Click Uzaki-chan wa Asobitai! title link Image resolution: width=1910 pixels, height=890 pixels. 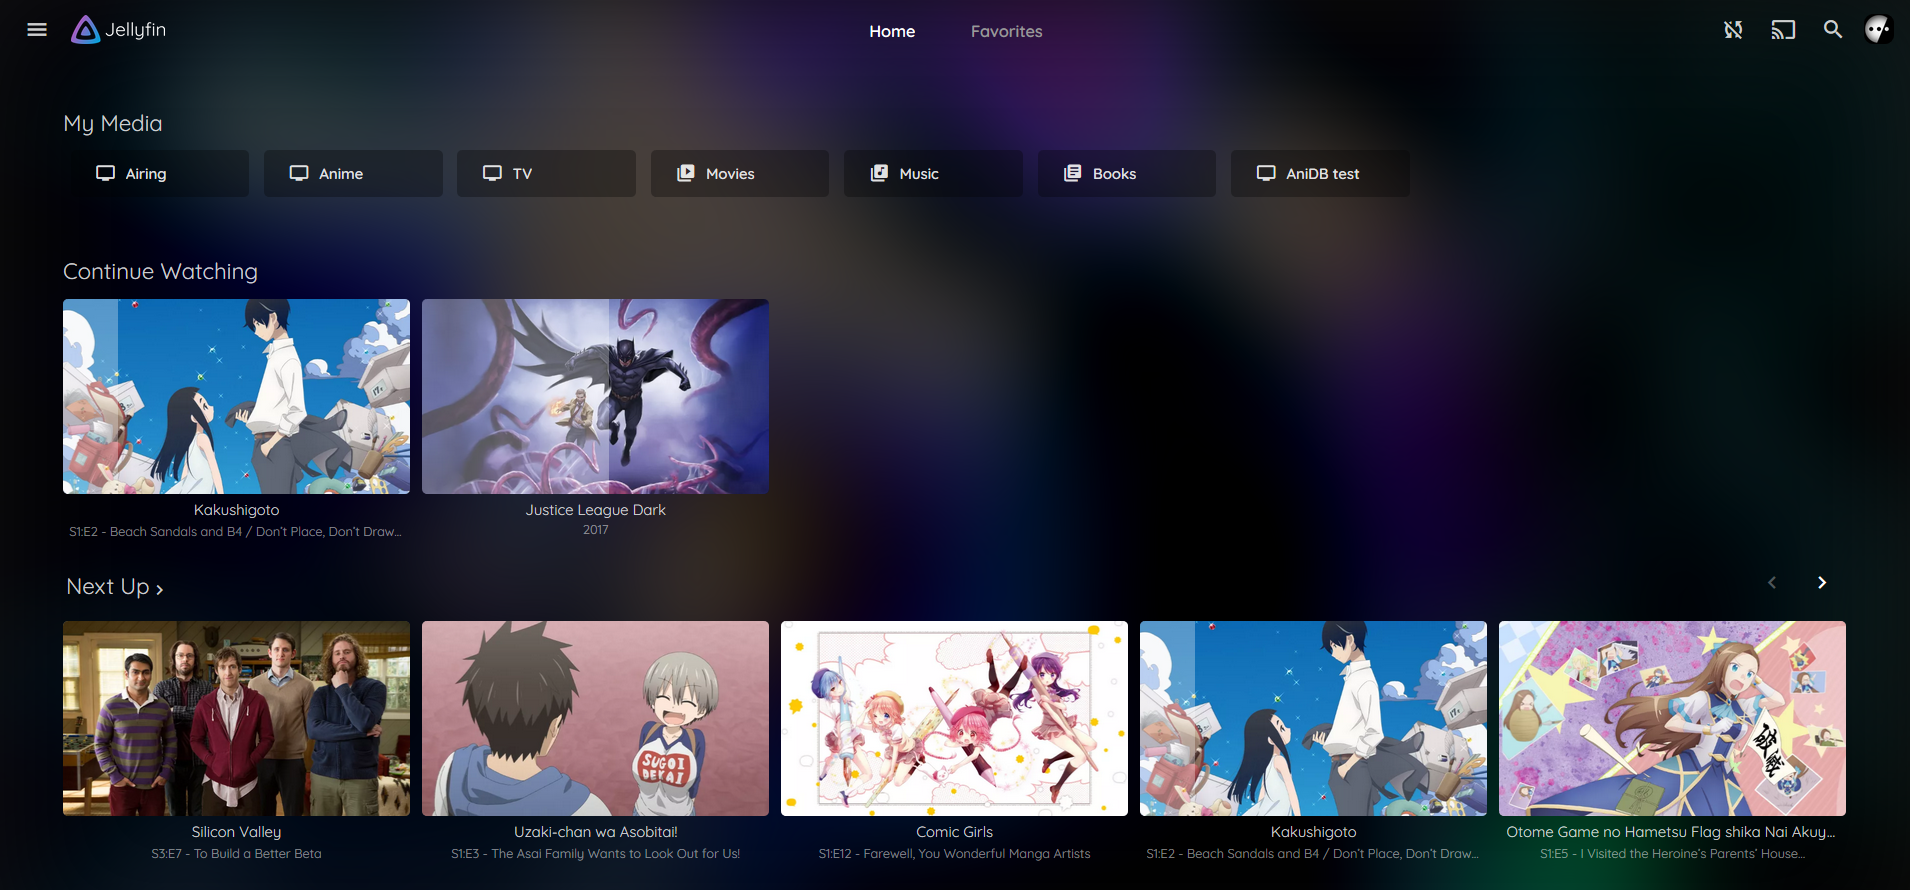tap(595, 832)
